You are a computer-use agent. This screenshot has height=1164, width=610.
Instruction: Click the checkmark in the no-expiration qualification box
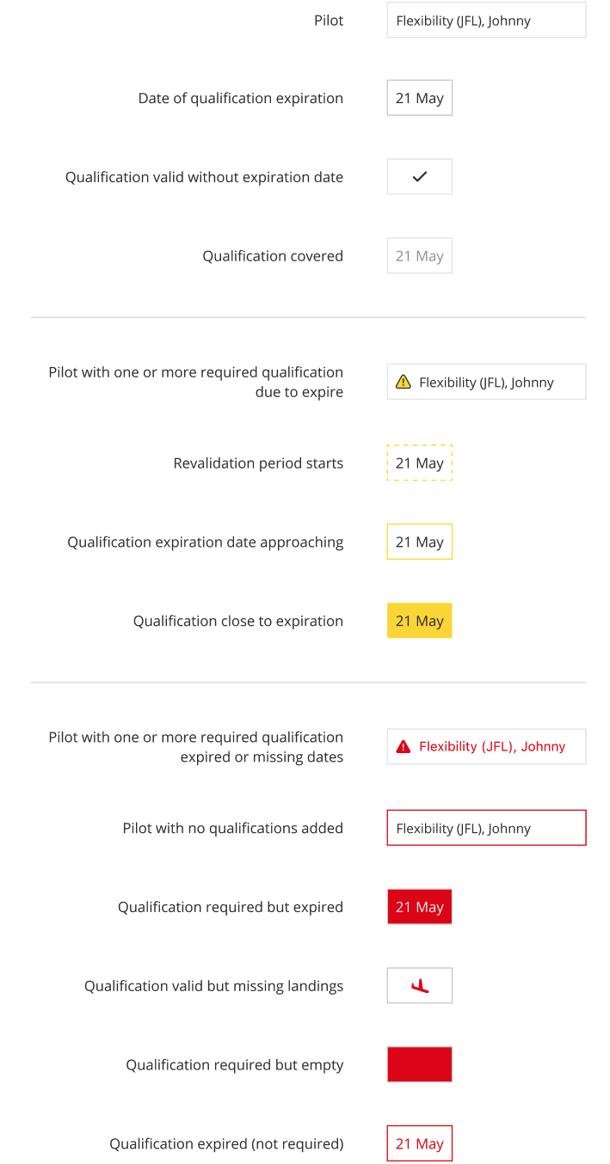419,177
